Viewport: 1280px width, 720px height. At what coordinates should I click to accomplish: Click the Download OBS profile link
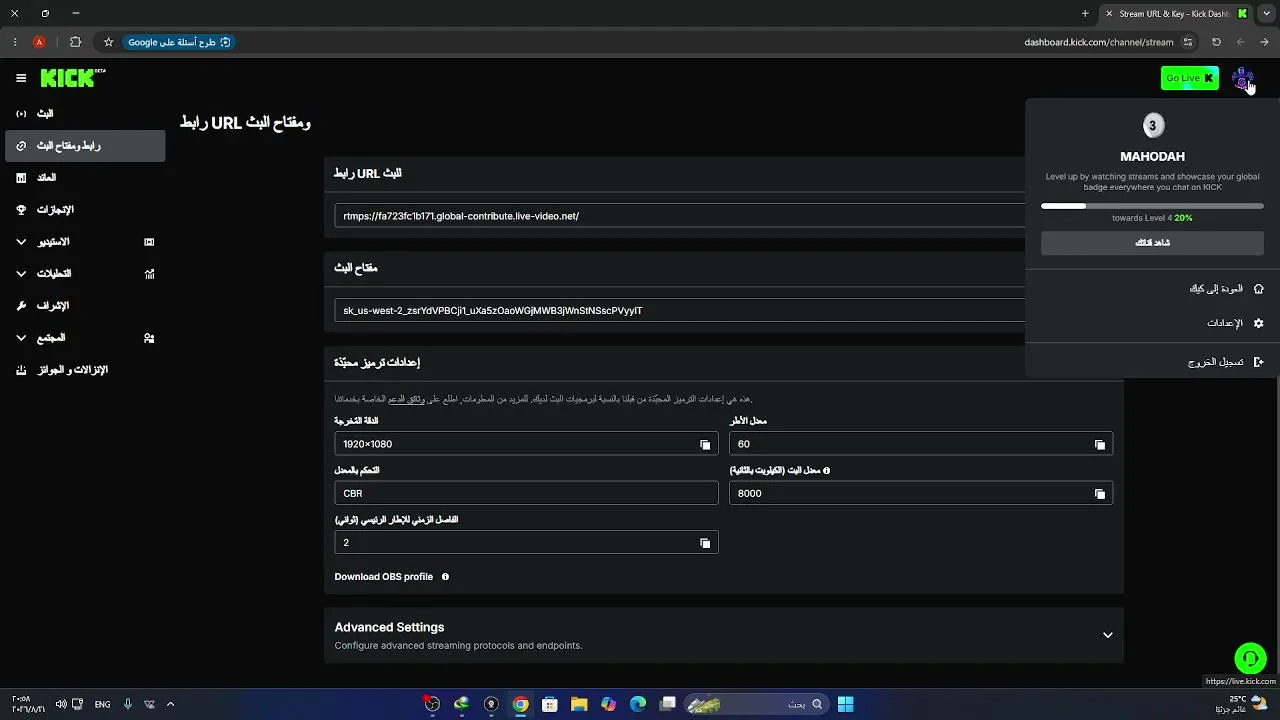tap(384, 577)
